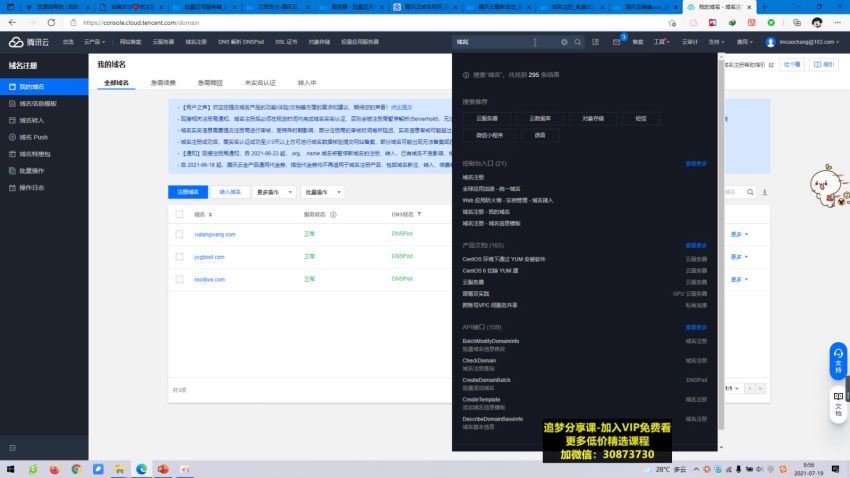Open DNS 解析 DNSPod in the top navigation
The image size is (850, 478).
click(x=241, y=42)
